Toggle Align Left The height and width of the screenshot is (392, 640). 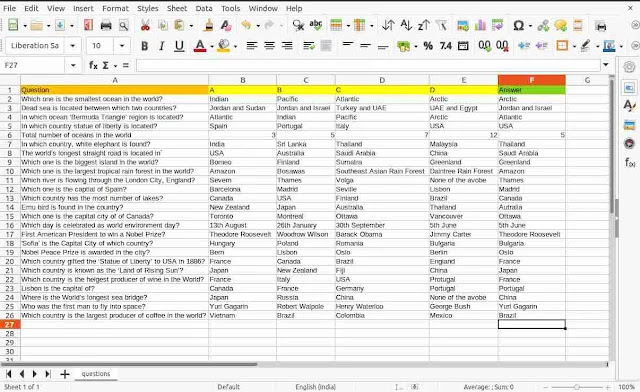(x=252, y=46)
